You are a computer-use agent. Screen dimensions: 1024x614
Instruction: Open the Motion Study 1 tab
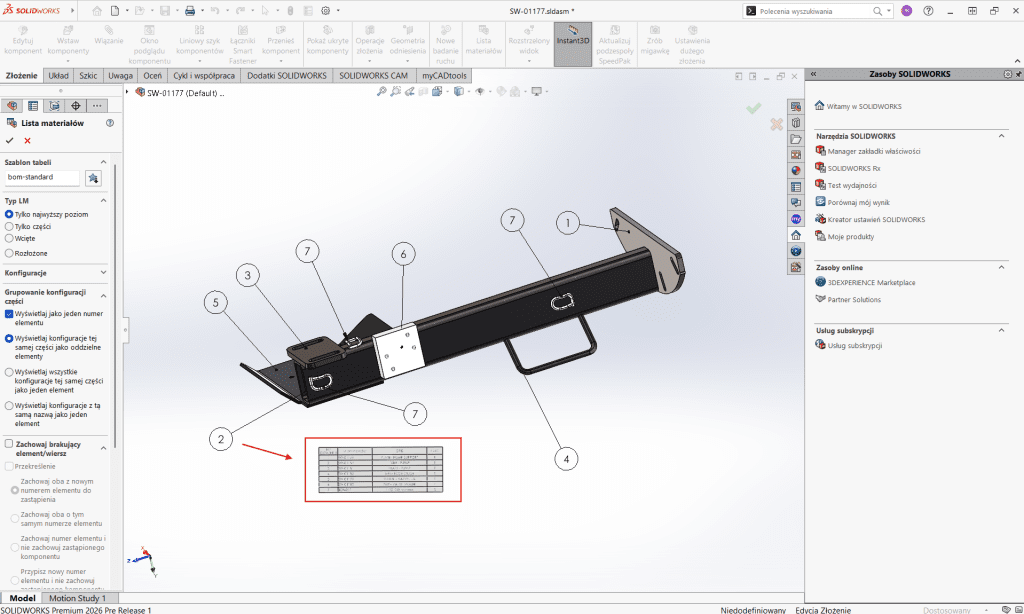pos(77,598)
